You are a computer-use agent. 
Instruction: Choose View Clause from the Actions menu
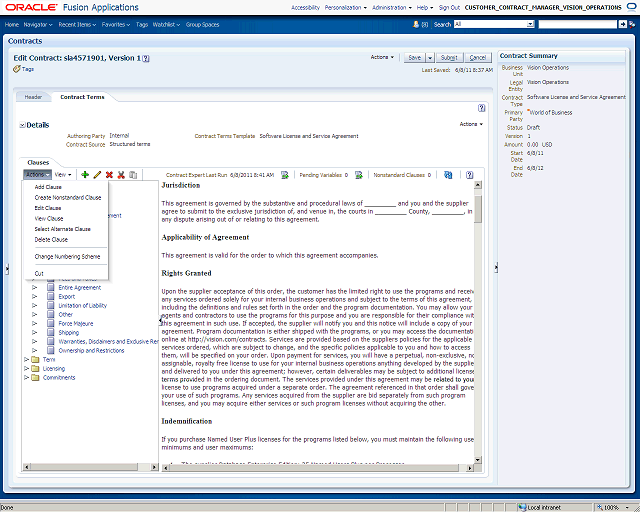49,218
